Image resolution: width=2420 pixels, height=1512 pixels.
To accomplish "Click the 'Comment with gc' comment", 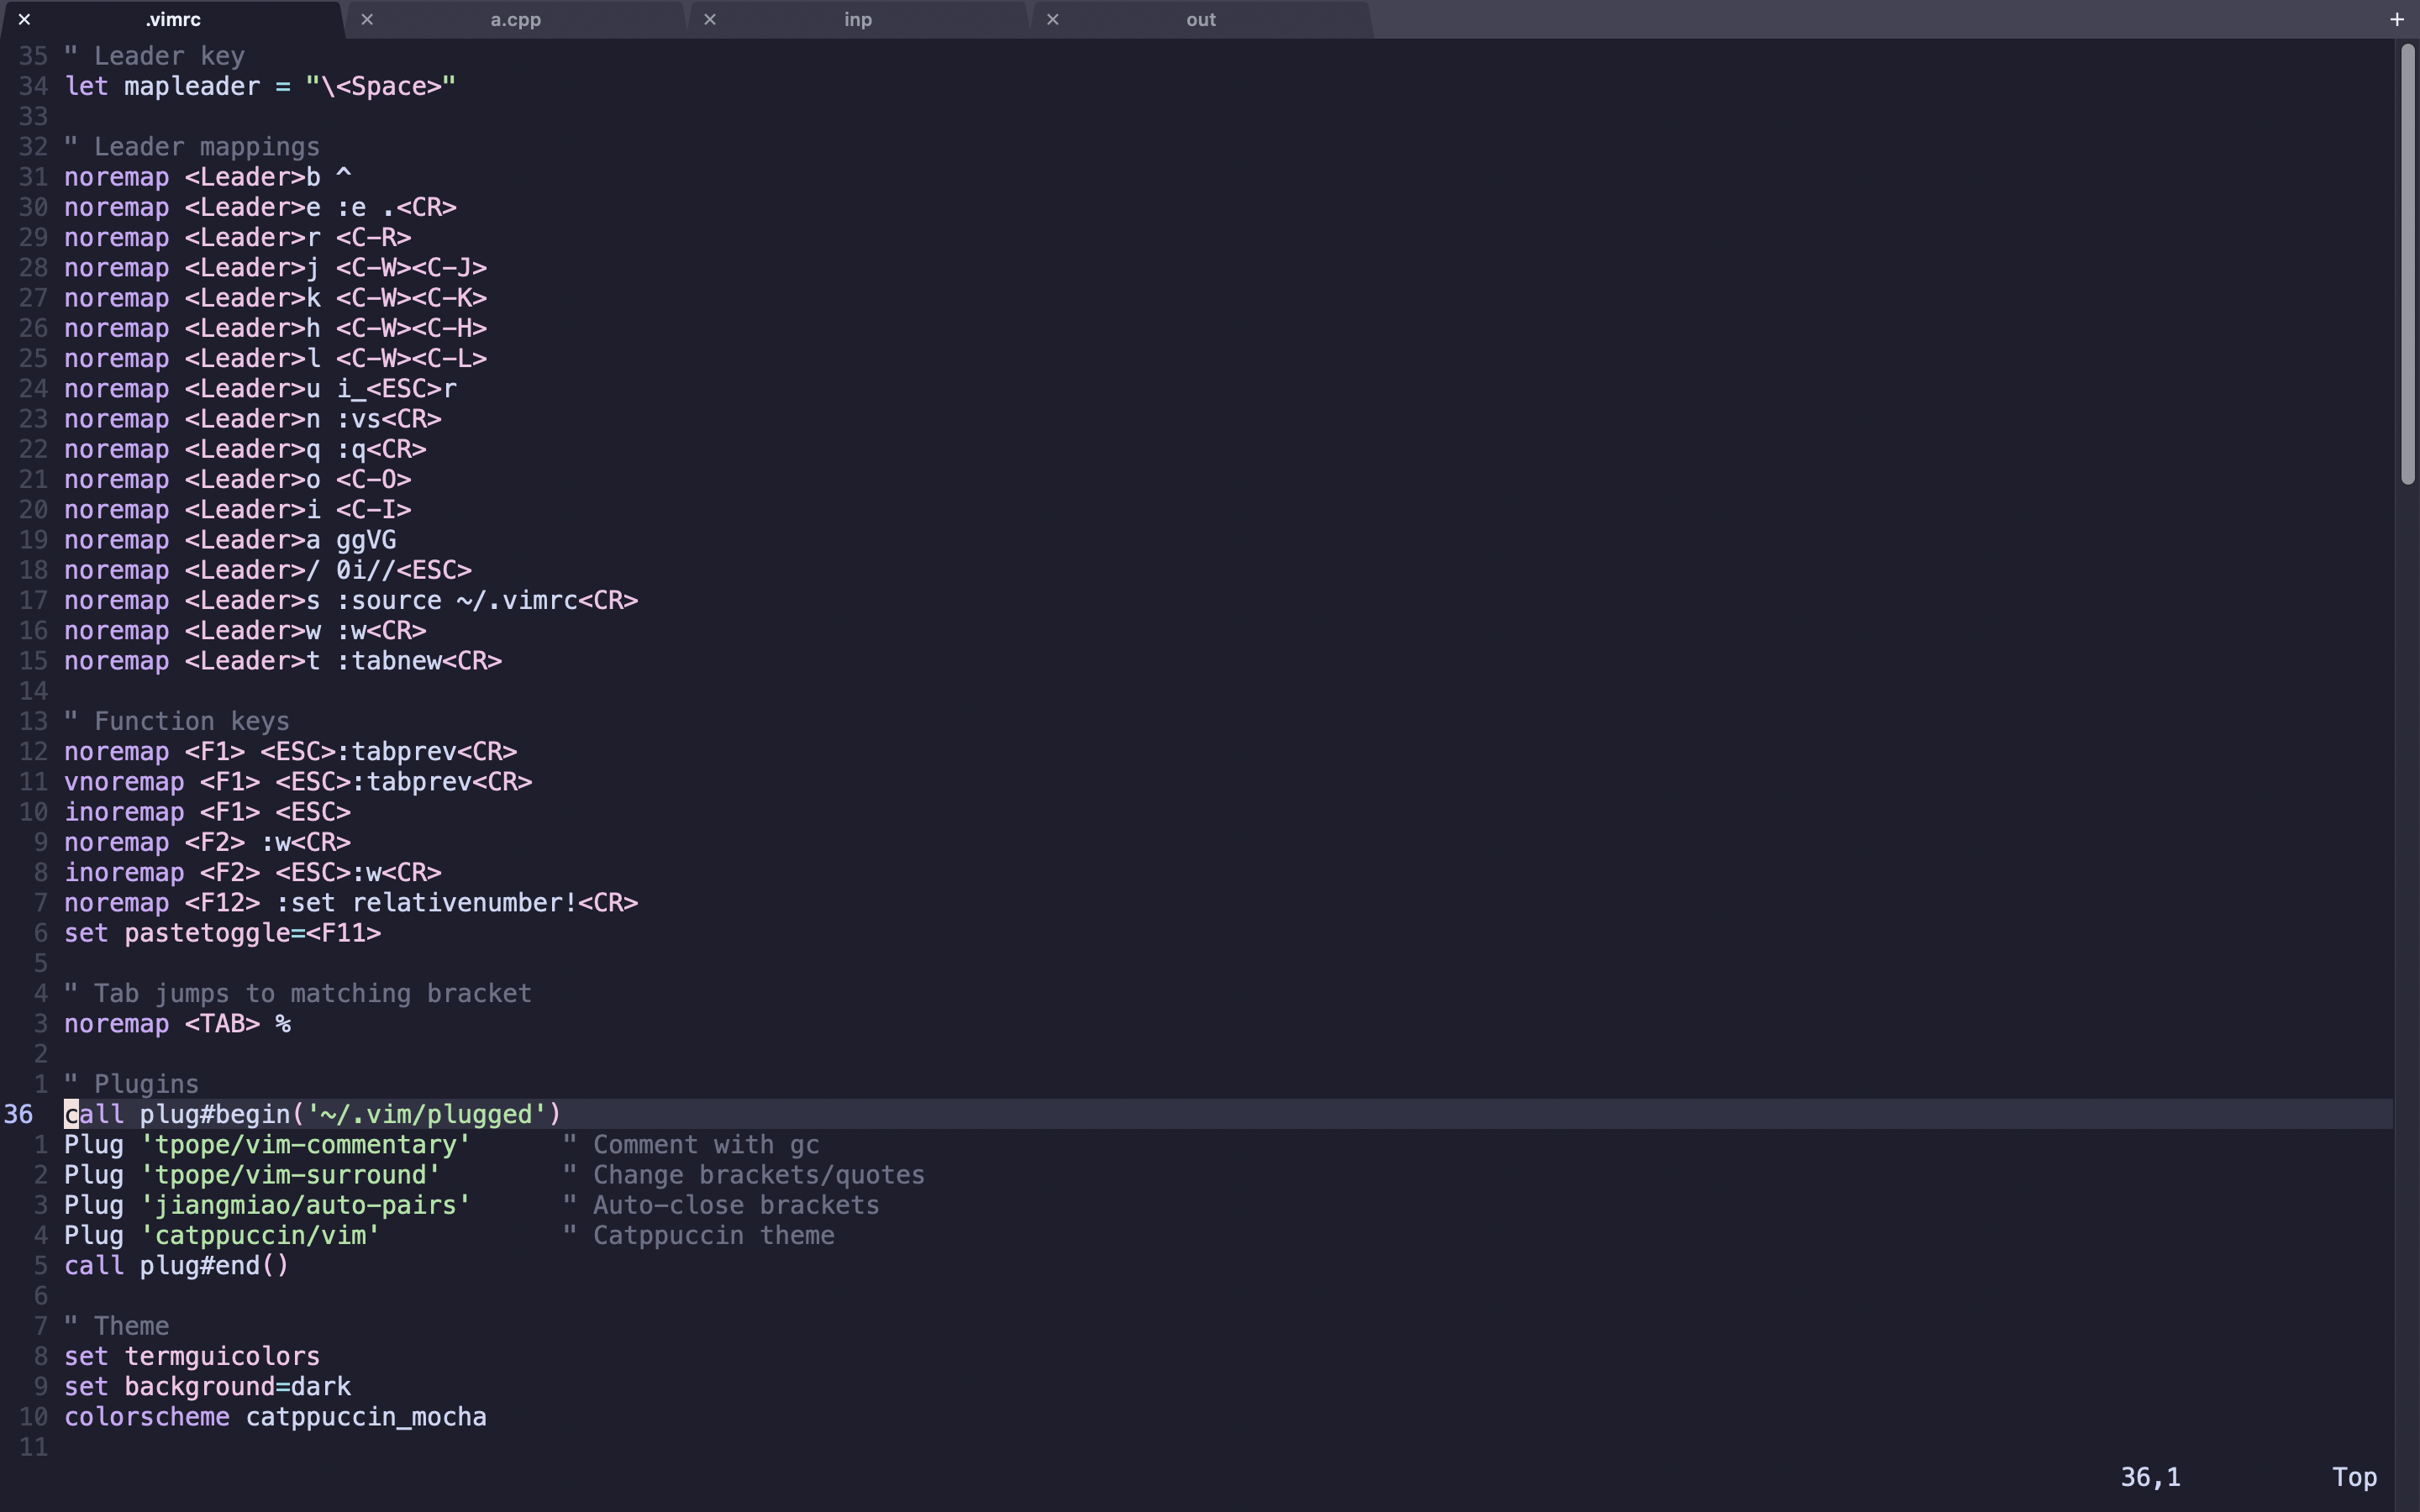I will pyautogui.click(x=691, y=1145).
